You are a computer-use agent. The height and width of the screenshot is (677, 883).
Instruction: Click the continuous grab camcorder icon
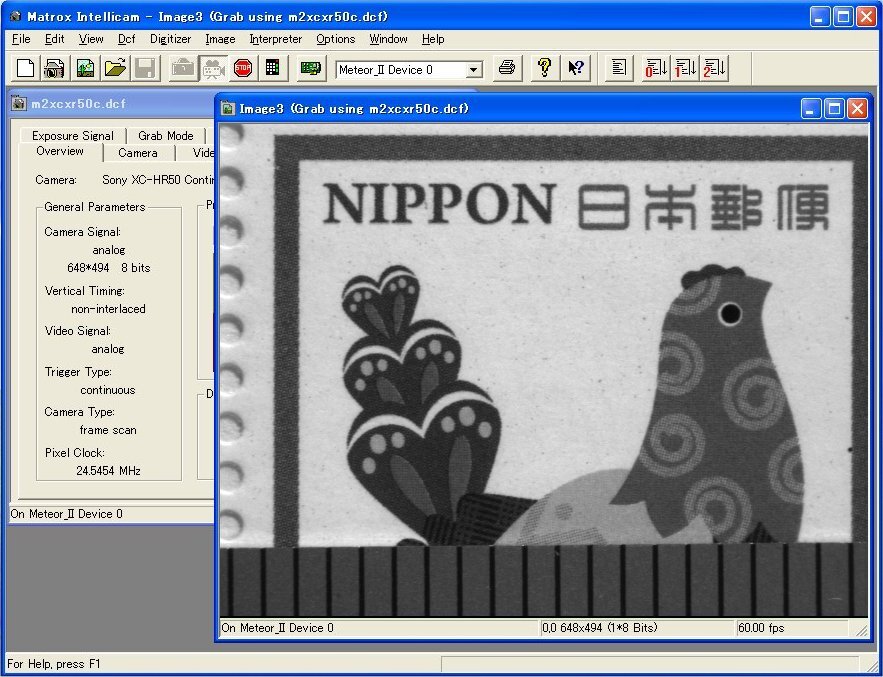tap(213, 69)
